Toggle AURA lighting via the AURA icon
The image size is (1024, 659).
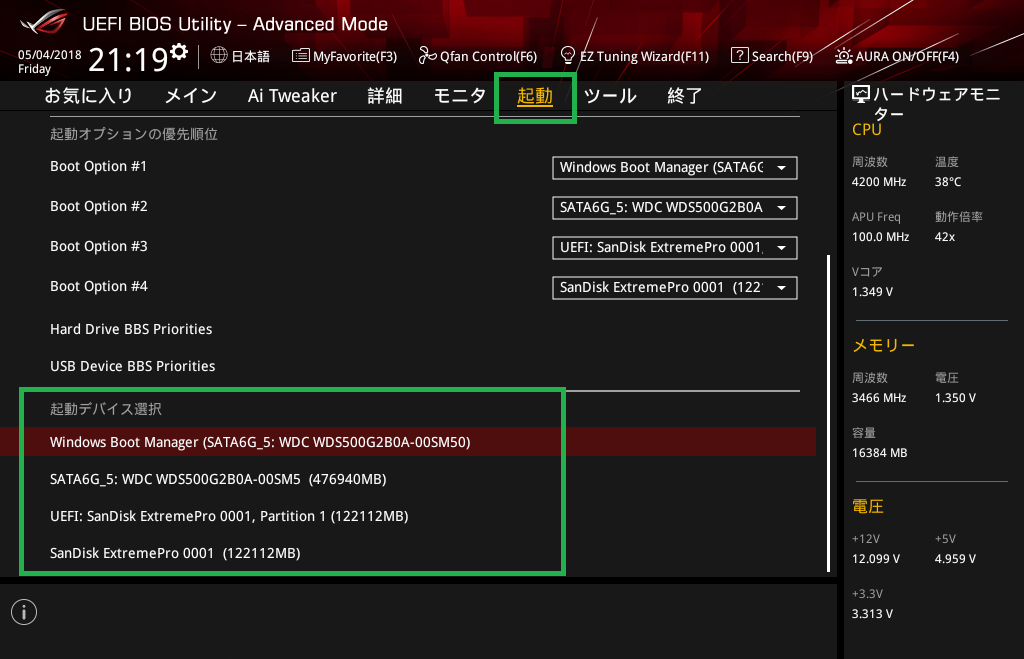(x=844, y=56)
